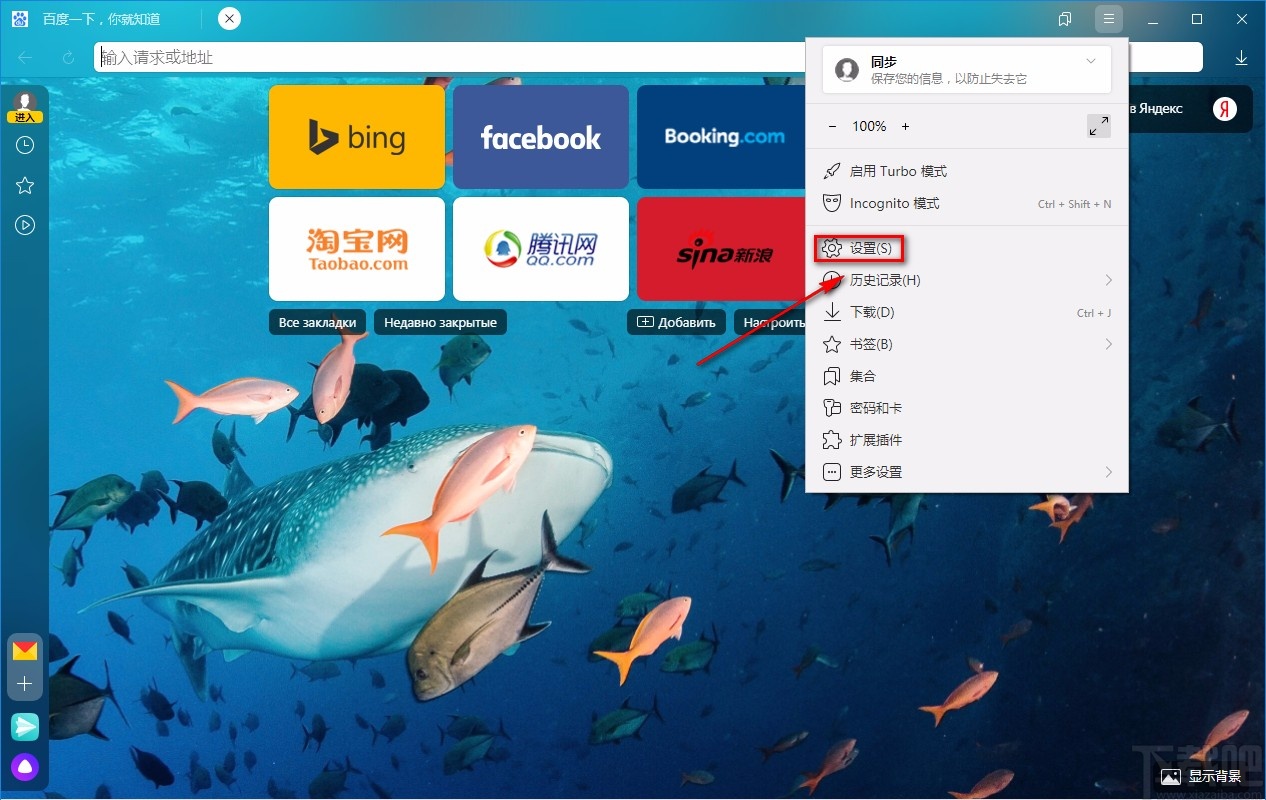
Task: Open the Все закладки button
Action: [317, 322]
